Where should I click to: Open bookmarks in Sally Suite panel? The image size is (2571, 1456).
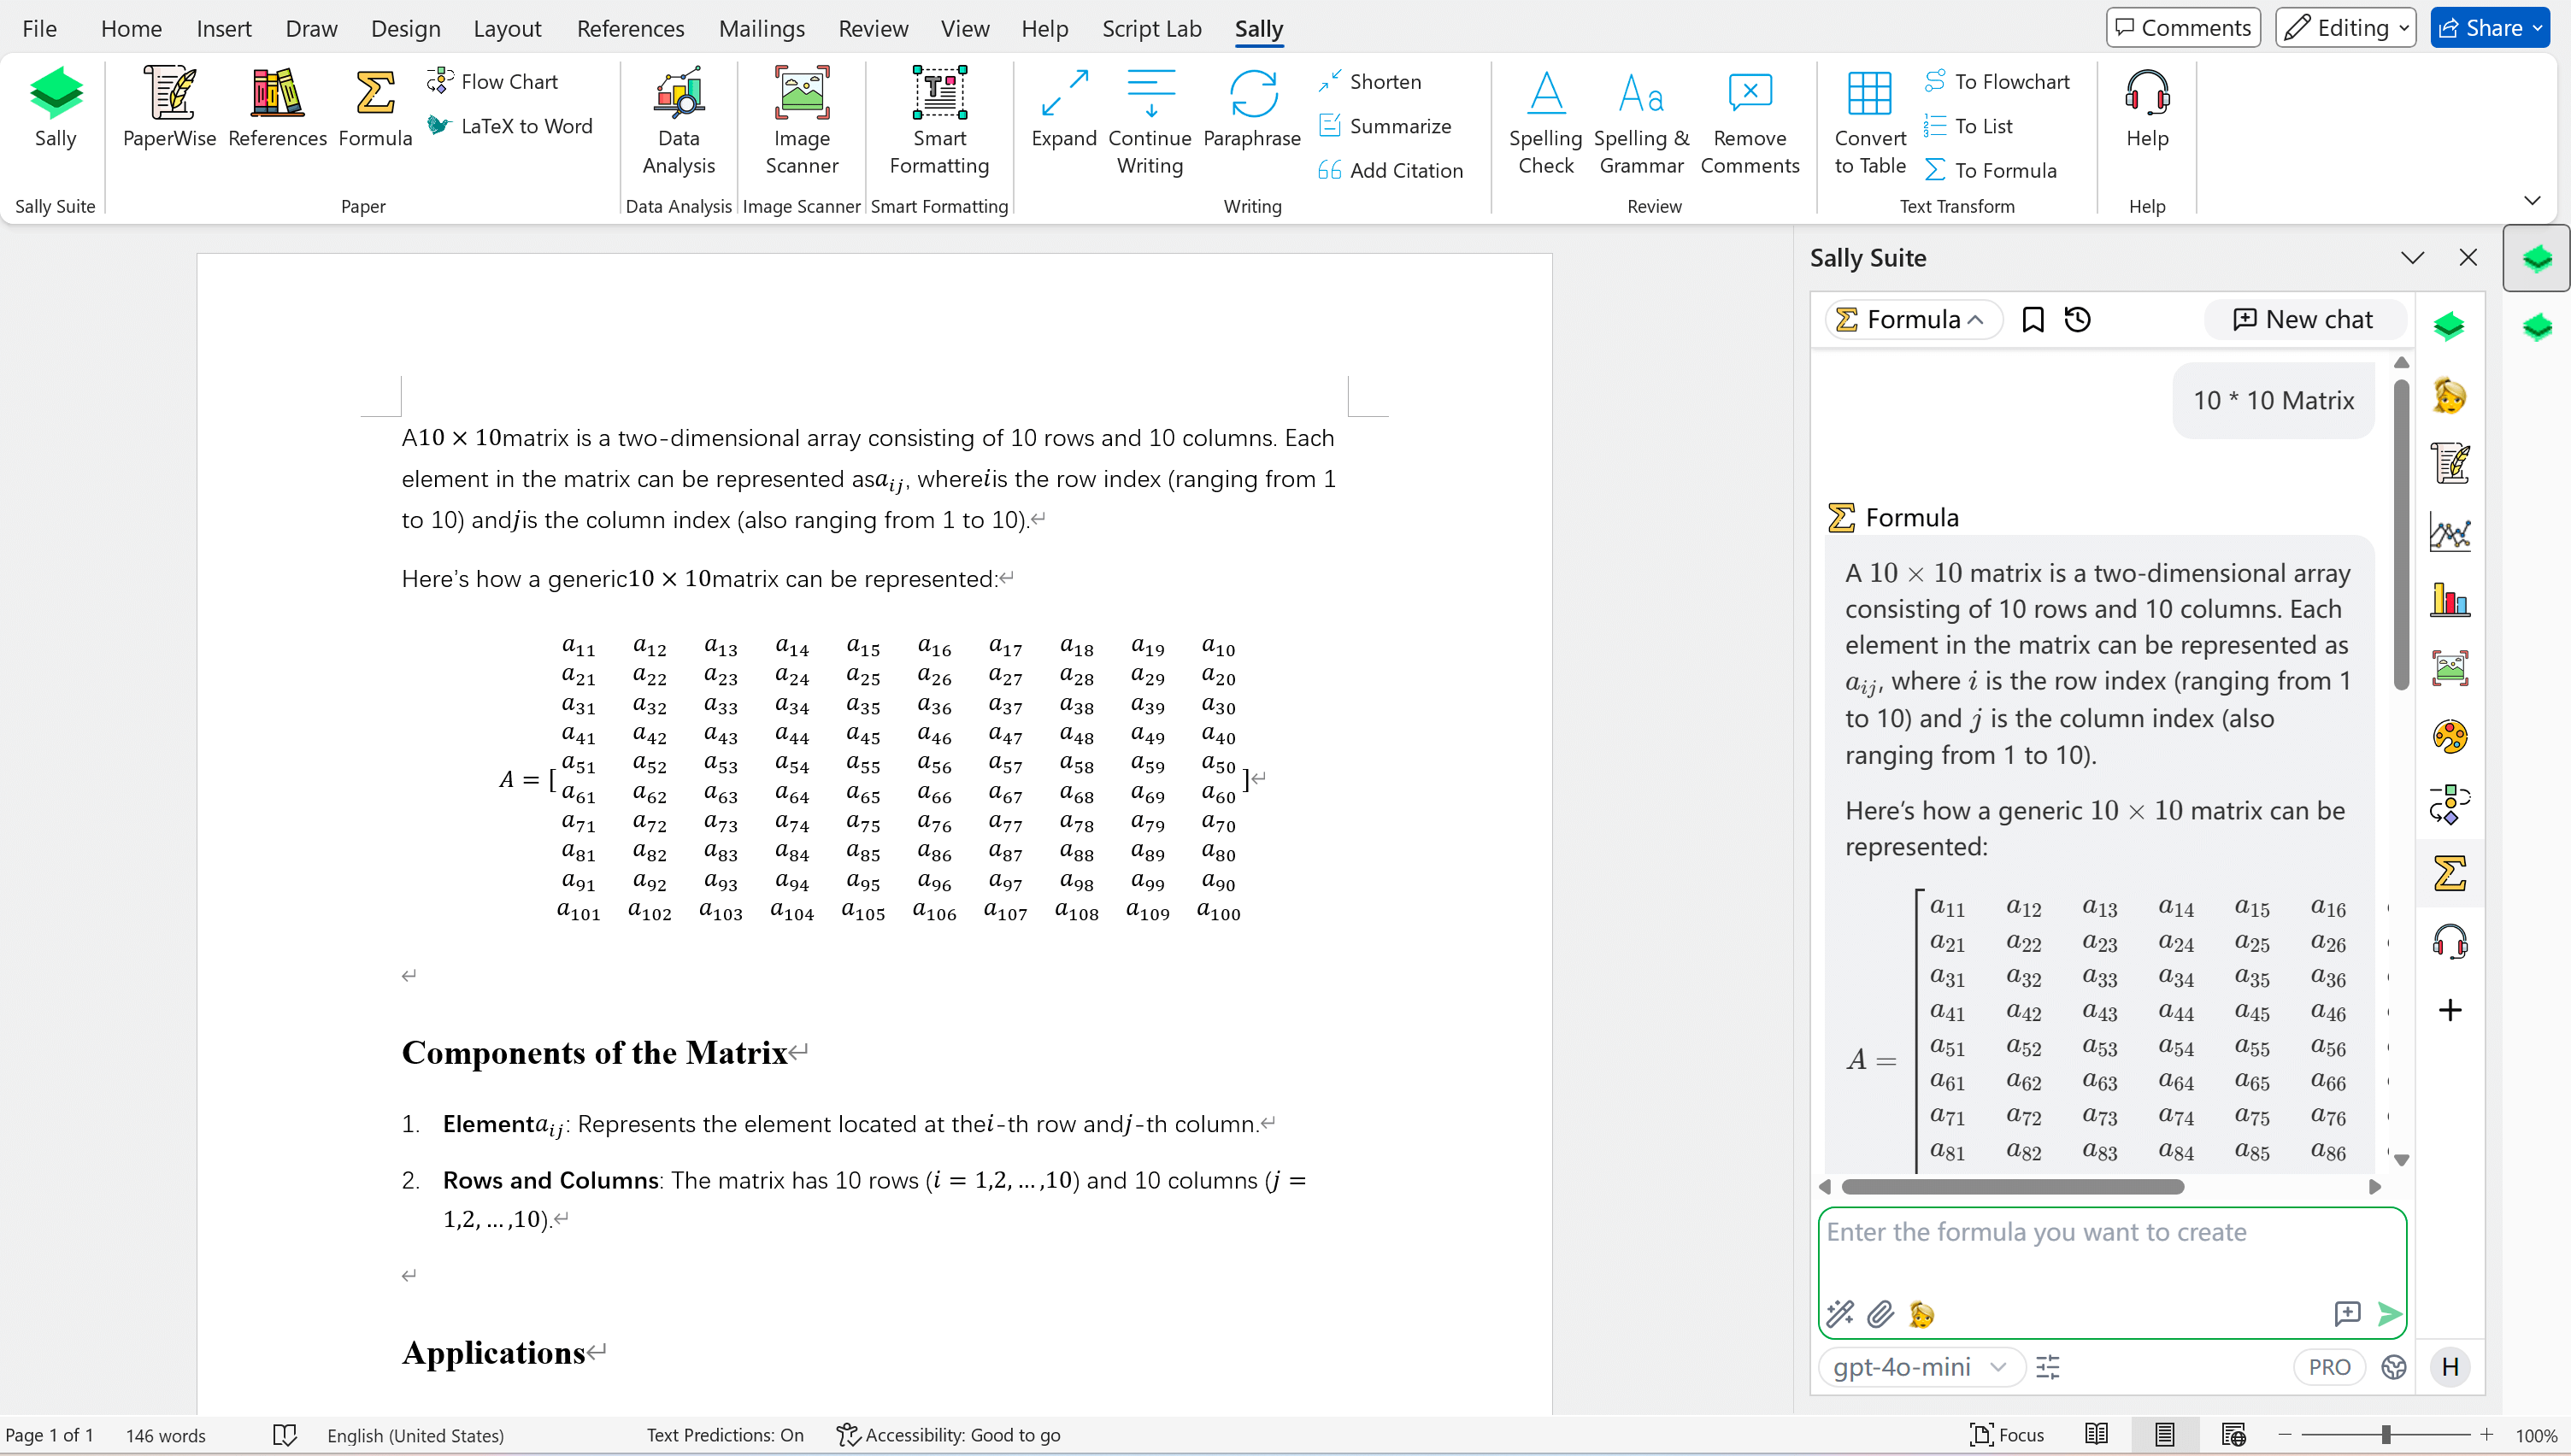coord(2032,320)
